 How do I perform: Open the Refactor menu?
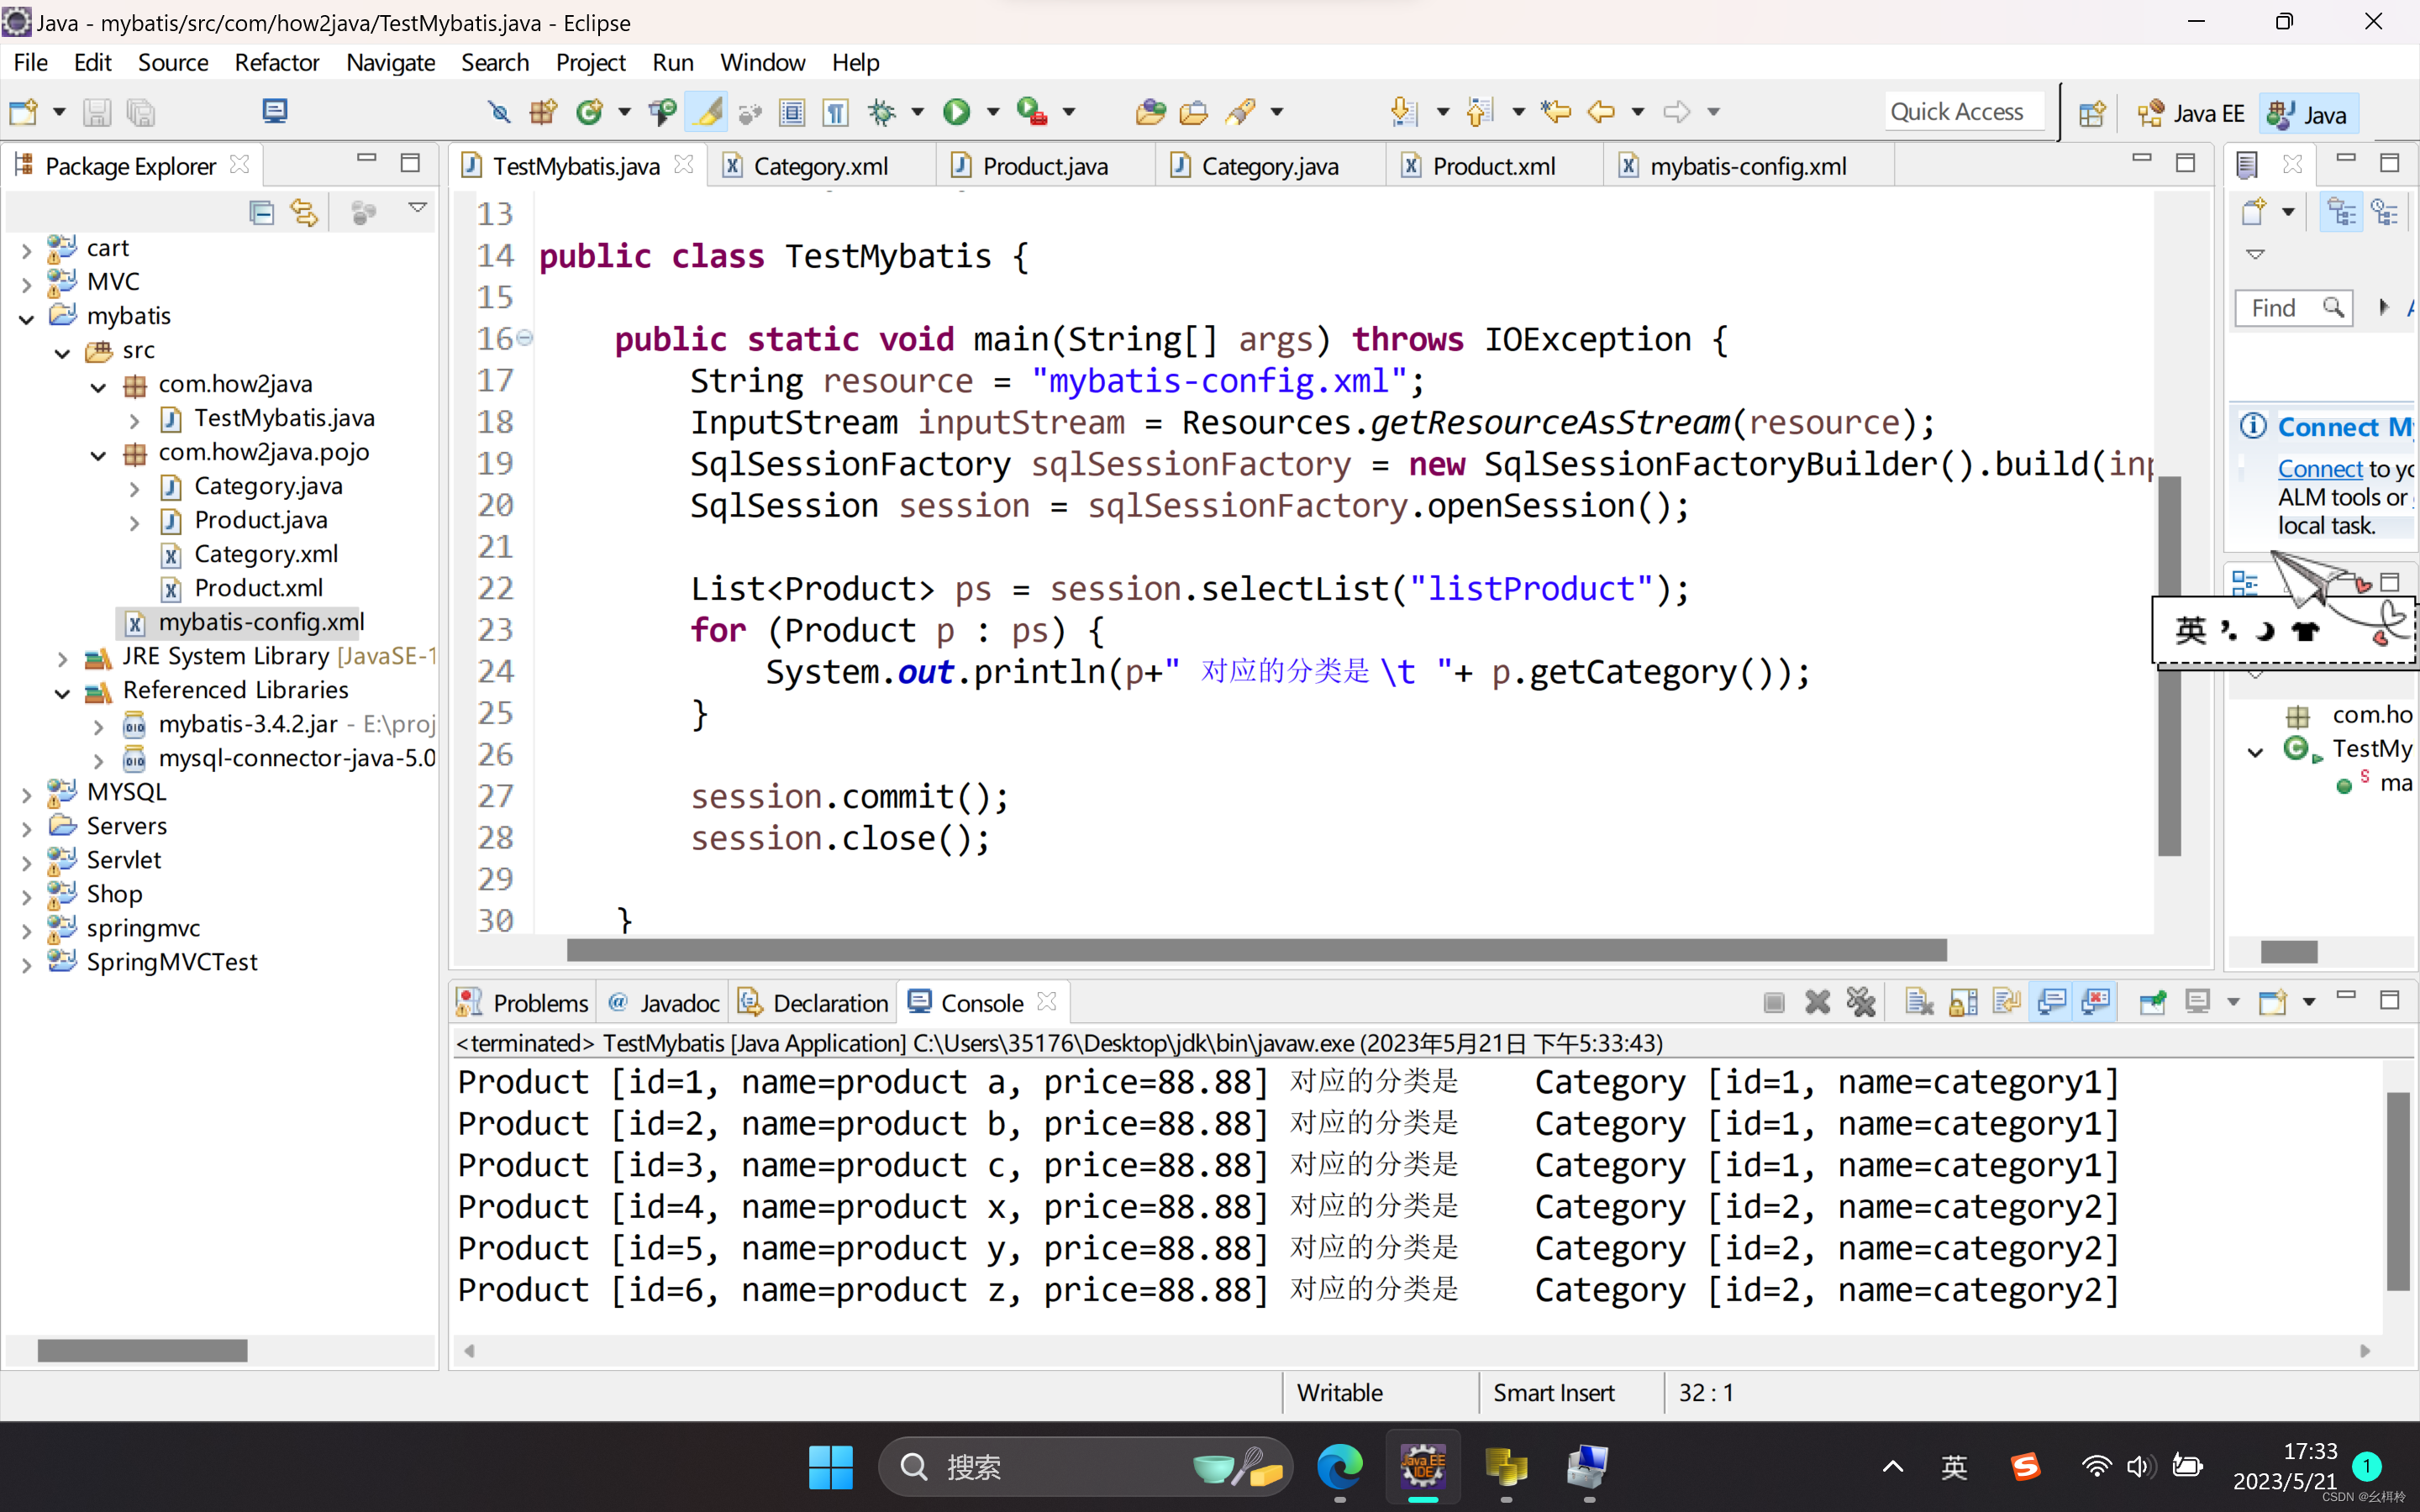(x=276, y=62)
